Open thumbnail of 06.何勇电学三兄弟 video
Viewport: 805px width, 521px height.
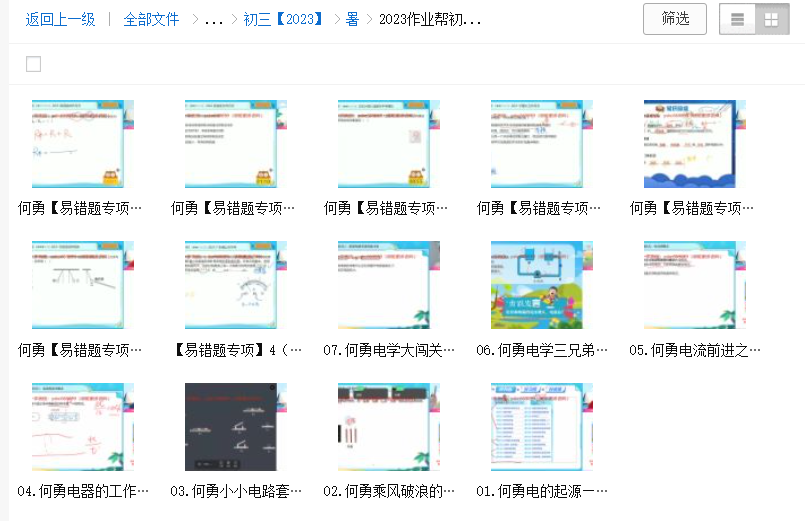(542, 285)
